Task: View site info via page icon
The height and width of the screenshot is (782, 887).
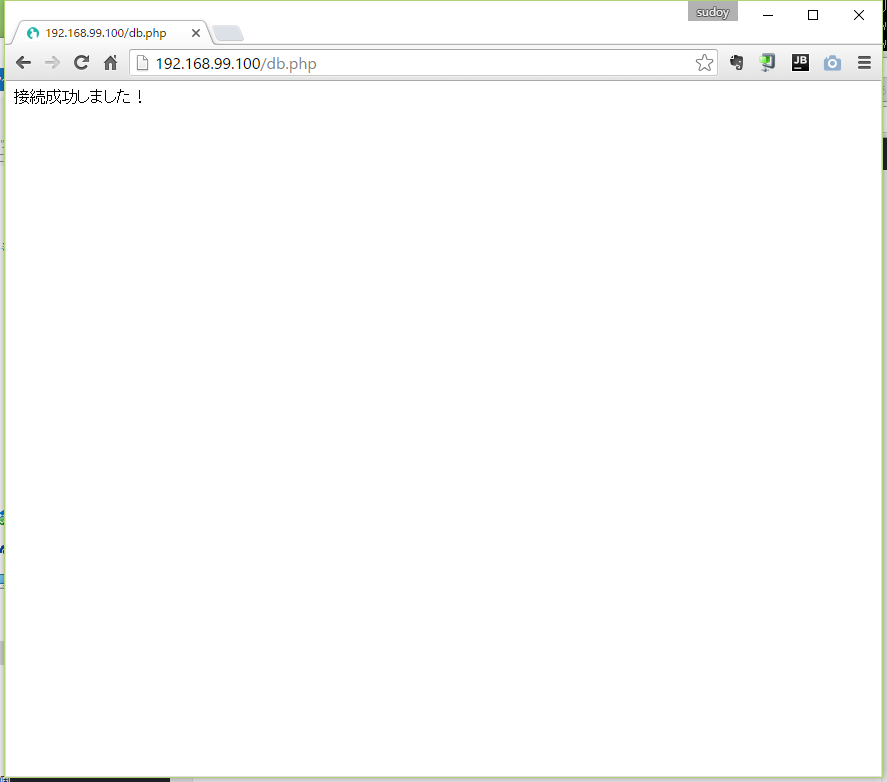Action: pos(142,63)
